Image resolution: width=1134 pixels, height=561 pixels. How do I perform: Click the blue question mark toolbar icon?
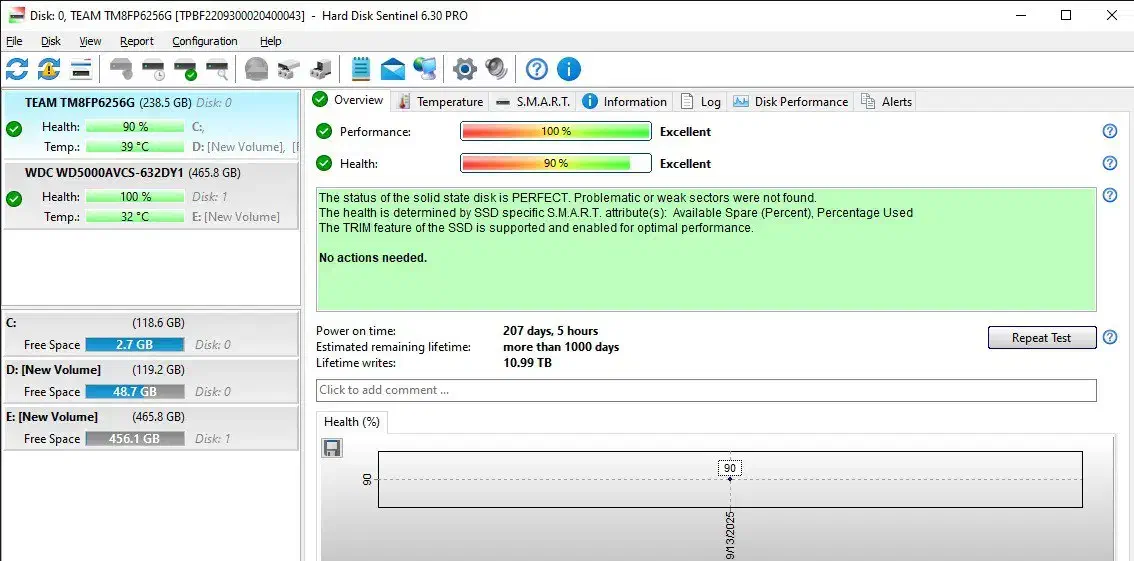tap(537, 69)
